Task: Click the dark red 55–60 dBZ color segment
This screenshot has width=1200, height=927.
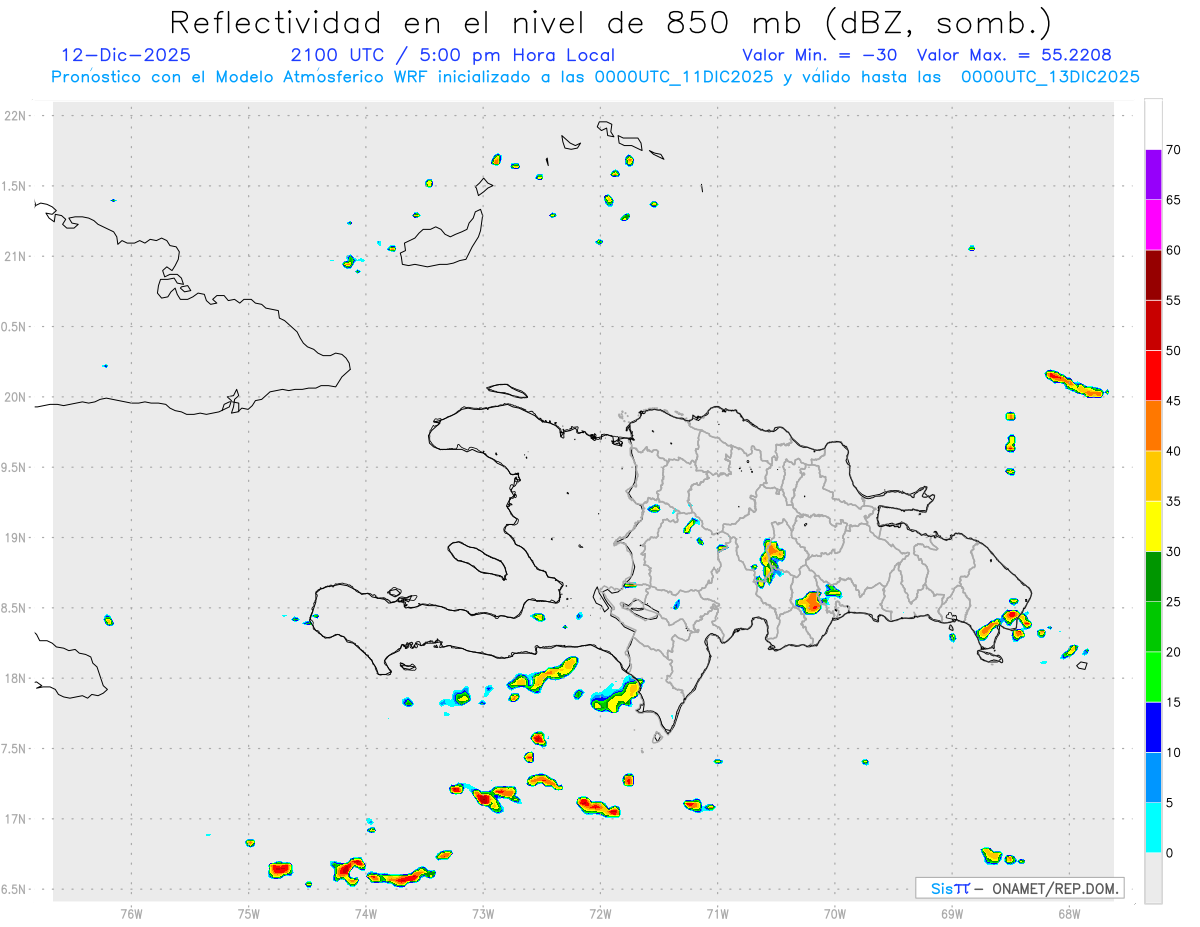Action: click(1153, 275)
